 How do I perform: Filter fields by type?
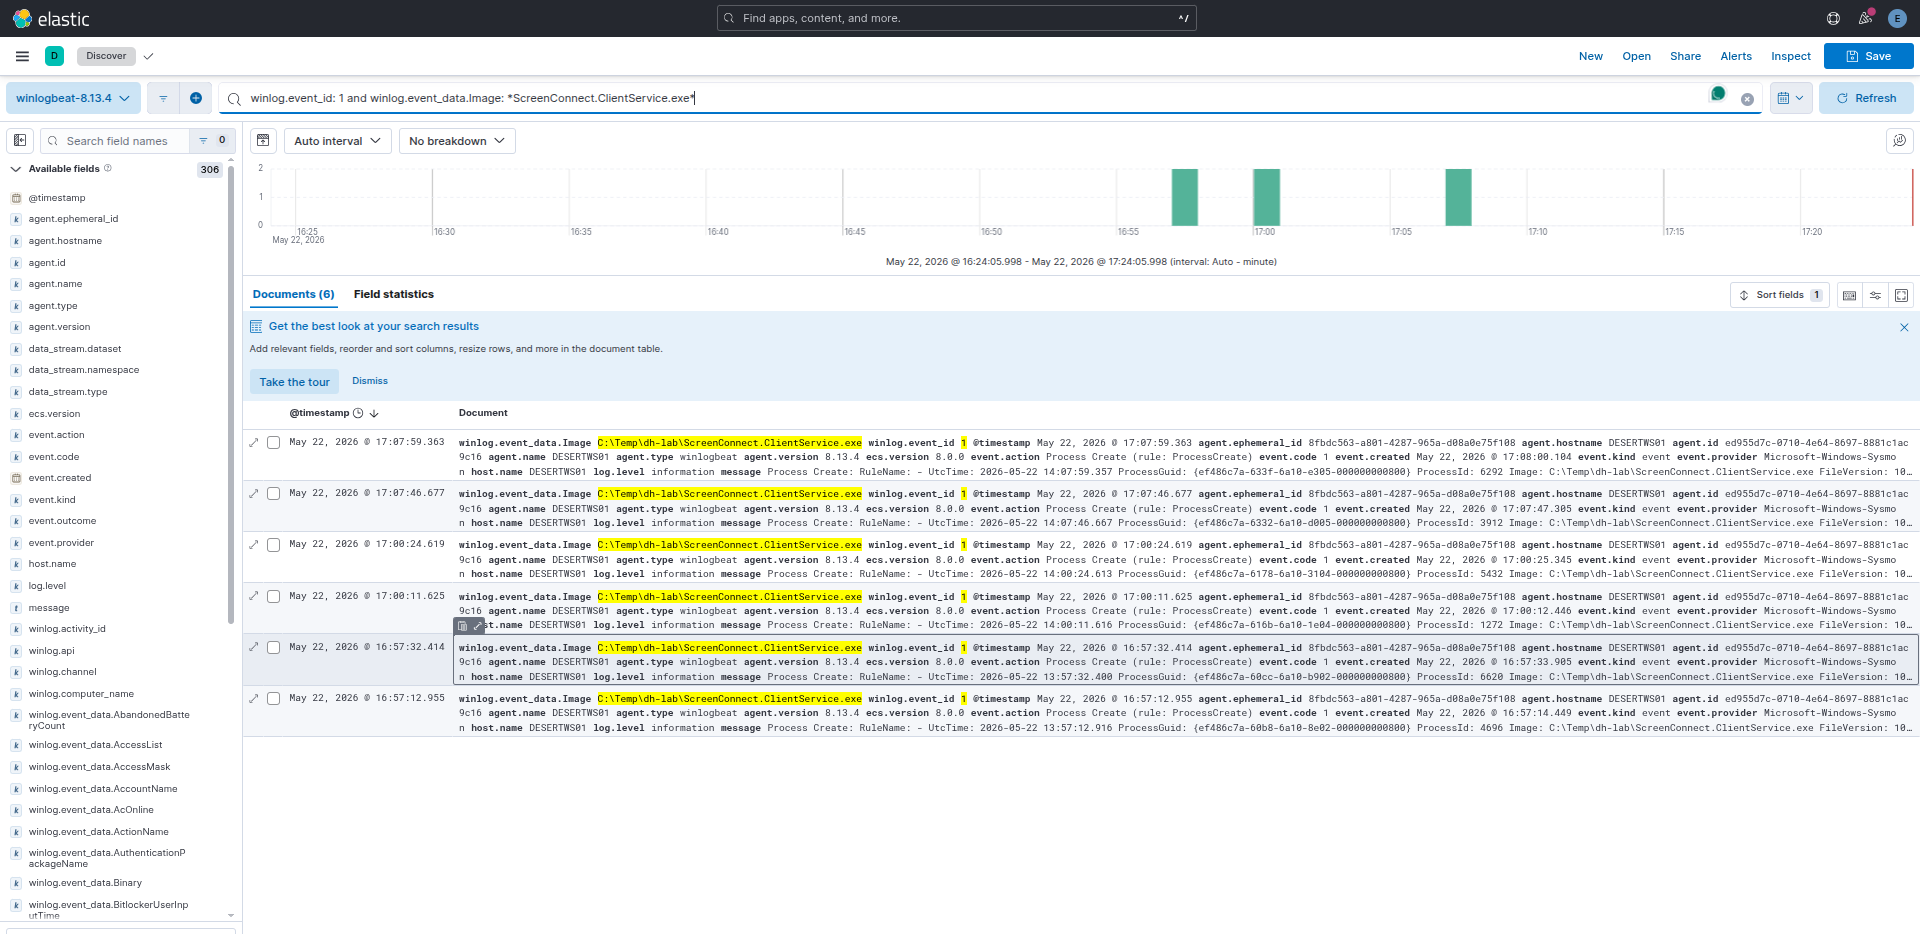(x=212, y=141)
